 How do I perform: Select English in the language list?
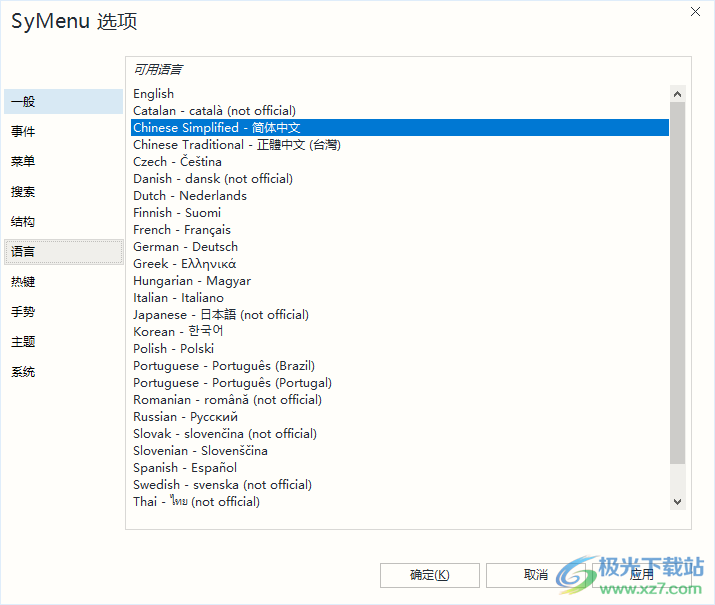[x=400, y=94]
